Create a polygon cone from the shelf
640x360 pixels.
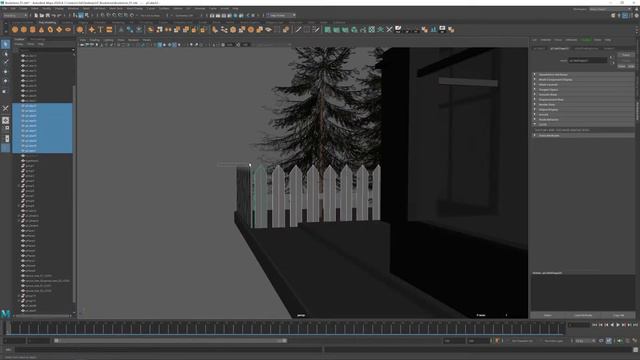(41, 29)
